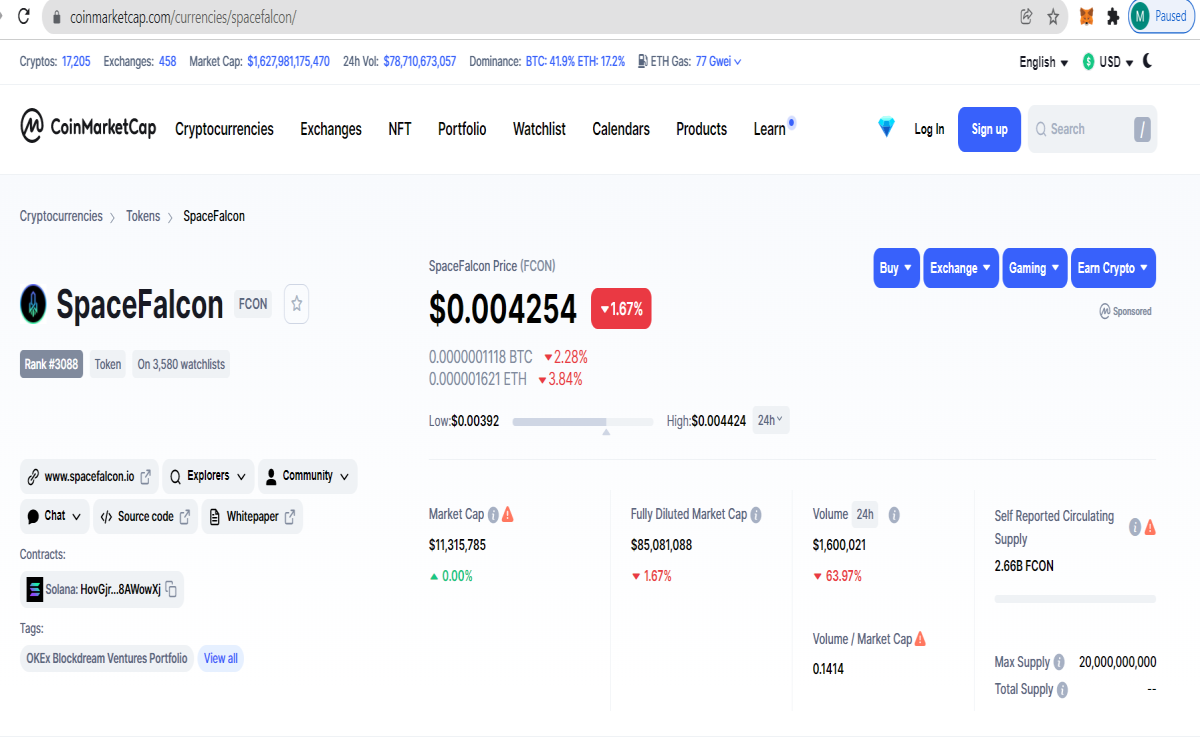Click the Cryptocurrencies breadcrumb link
This screenshot has width=1200, height=744.
point(61,216)
